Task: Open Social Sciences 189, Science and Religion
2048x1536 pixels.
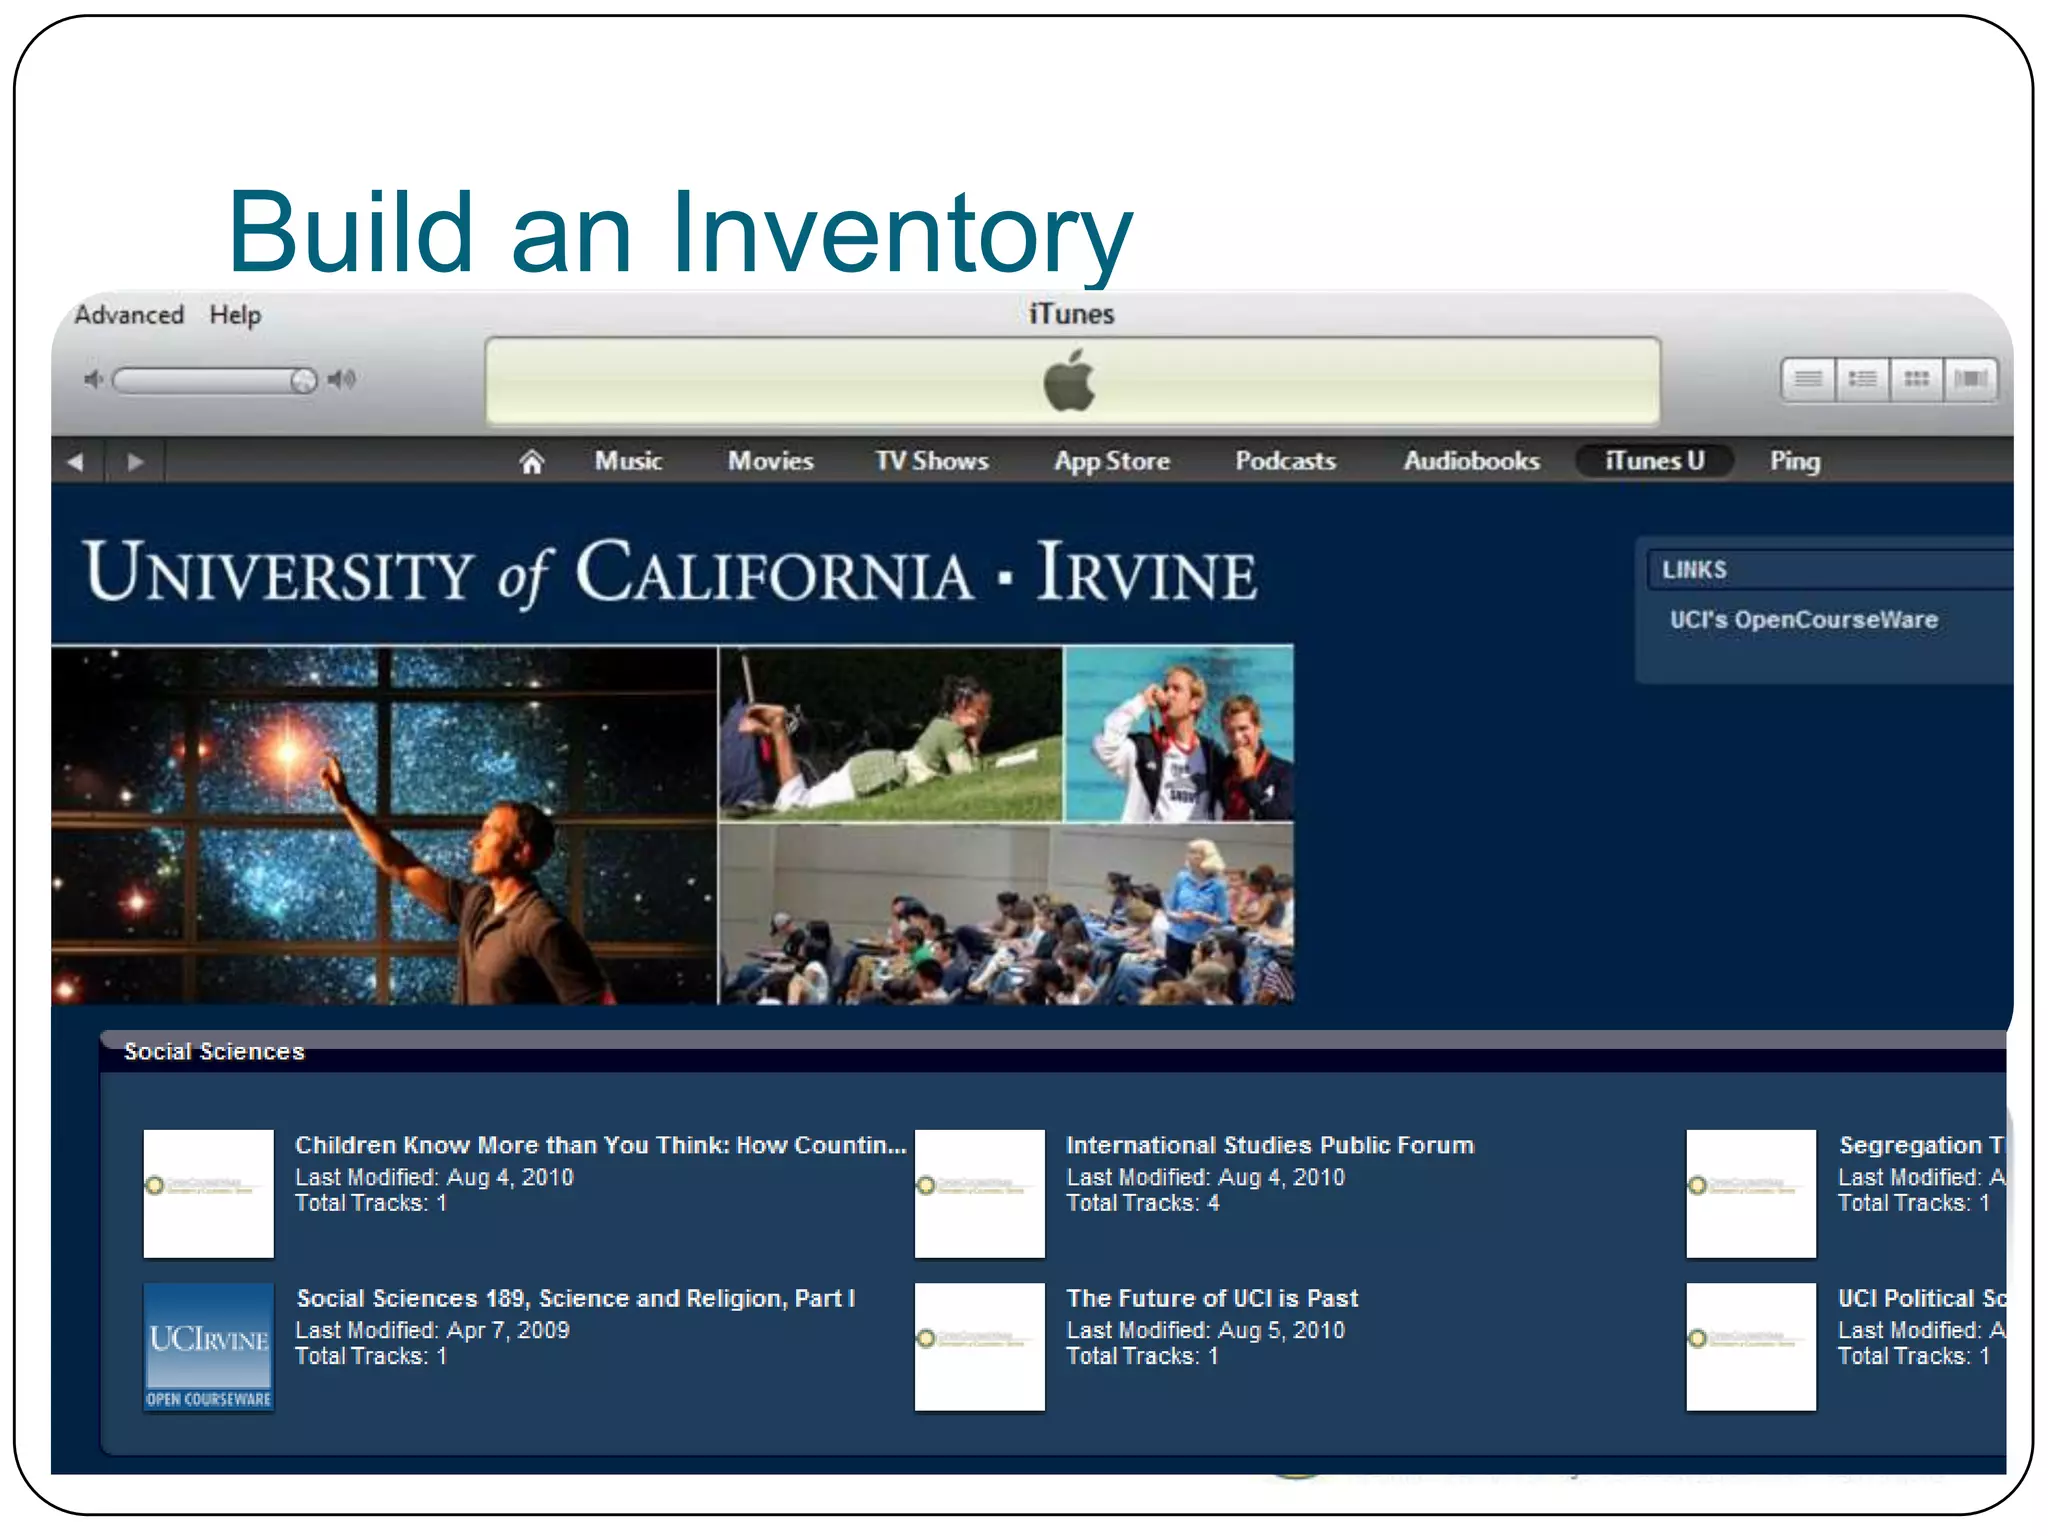Action: click(575, 1298)
